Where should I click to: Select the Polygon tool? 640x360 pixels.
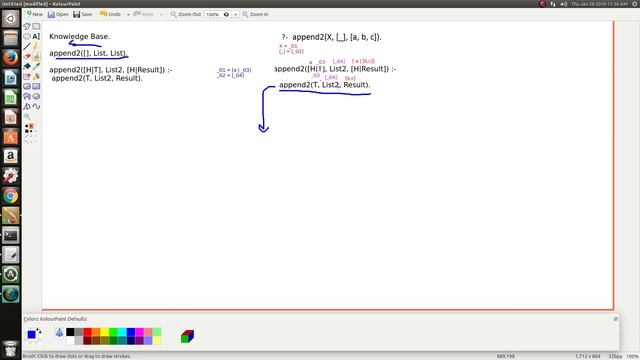(27, 96)
